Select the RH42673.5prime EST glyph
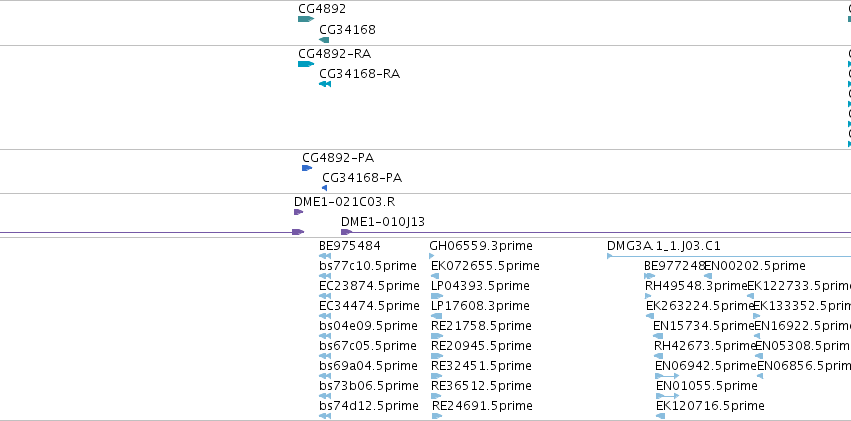The width and height of the screenshot is (851, 421). point(659,356)
